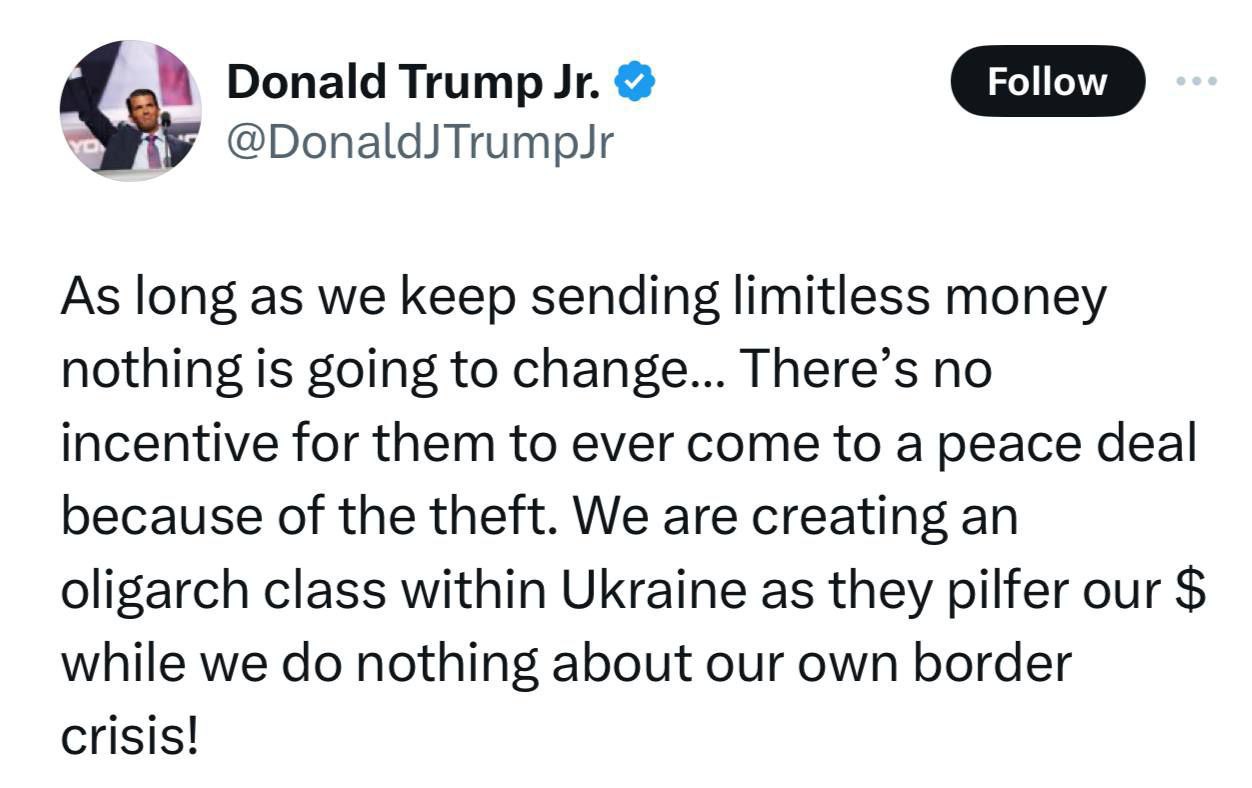Click the final word "crisis!"
Viewport: 1252px width, 788px height.
tap(130, 738)
